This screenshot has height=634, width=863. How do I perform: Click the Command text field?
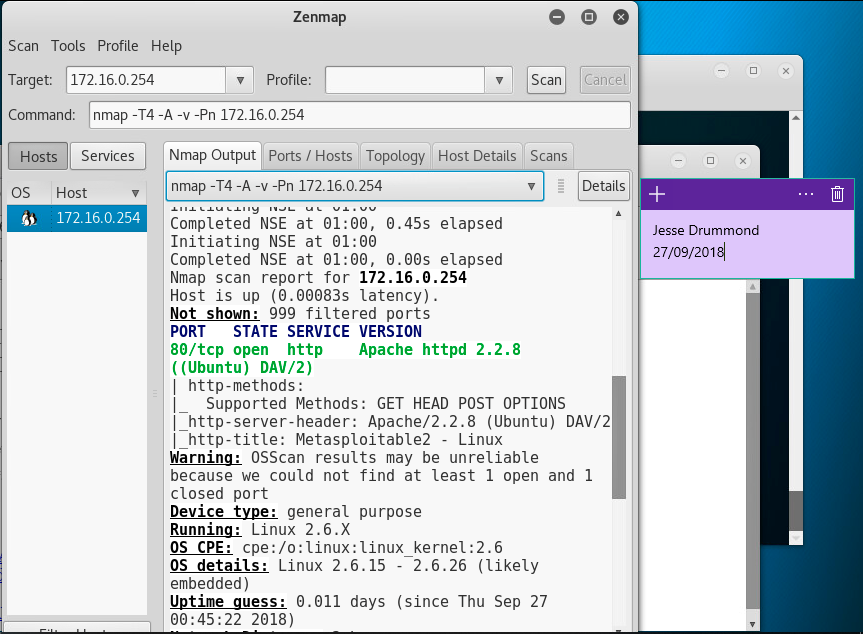[x=360, y=115]
